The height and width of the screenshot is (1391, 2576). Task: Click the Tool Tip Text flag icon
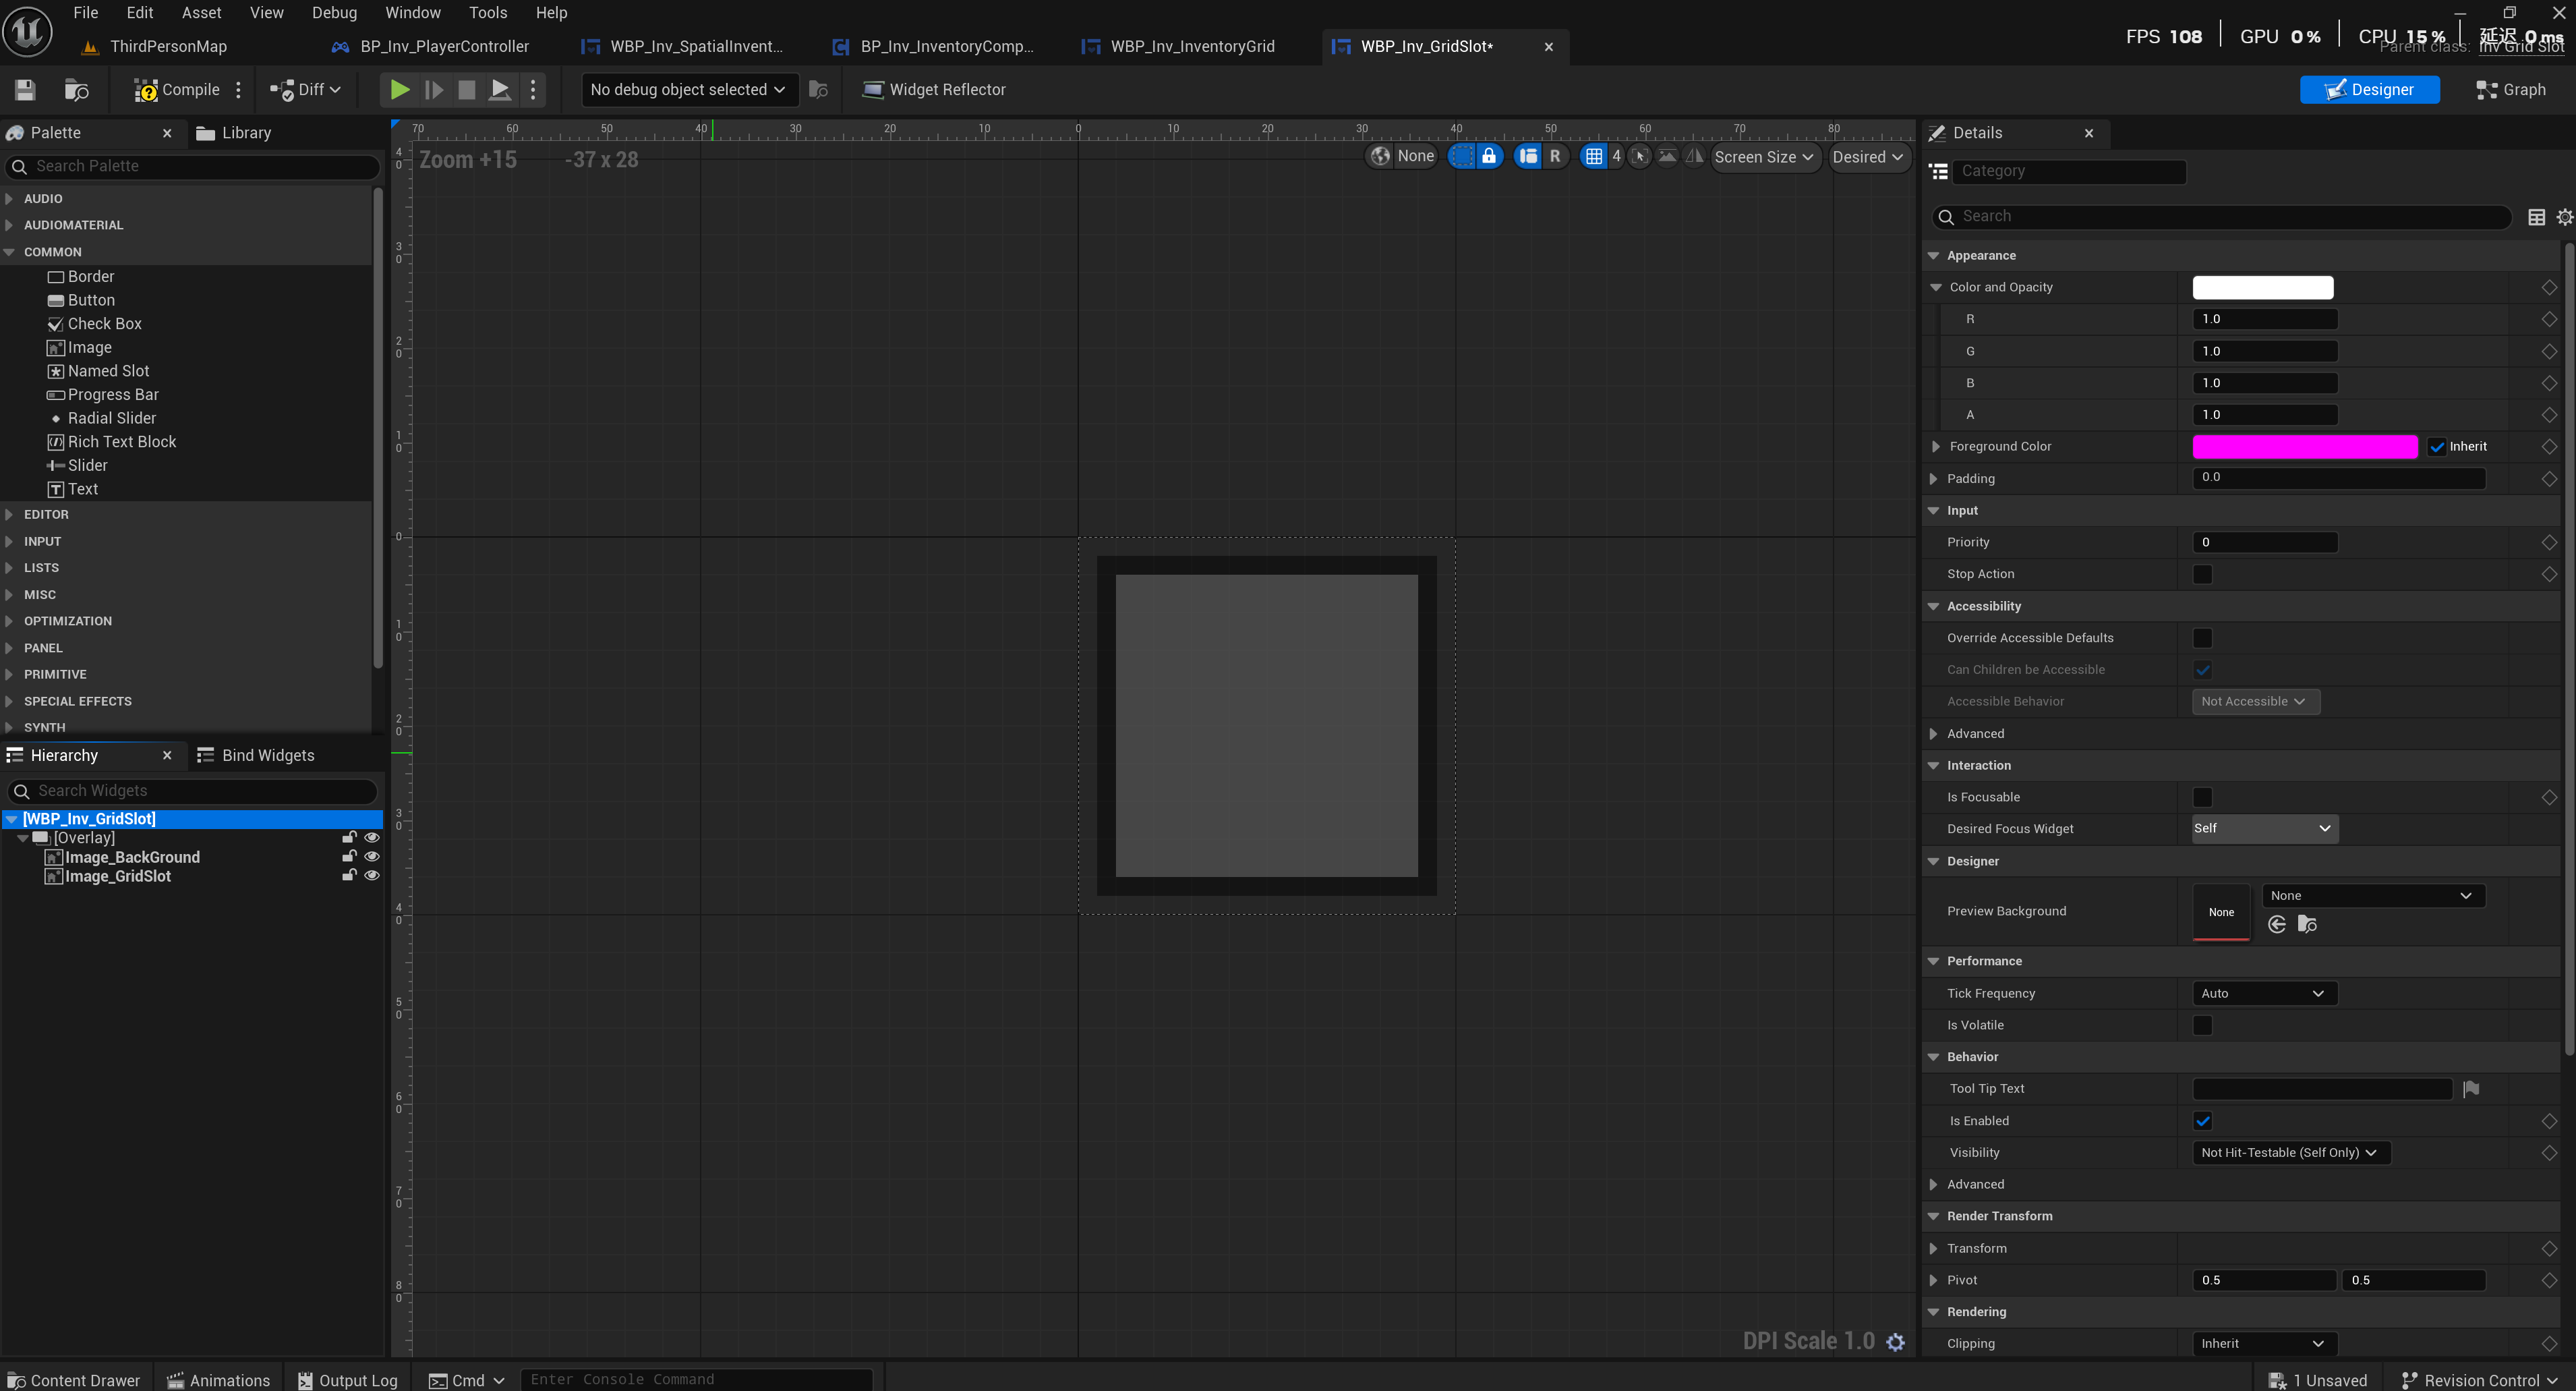(x=2471, y=1089)
